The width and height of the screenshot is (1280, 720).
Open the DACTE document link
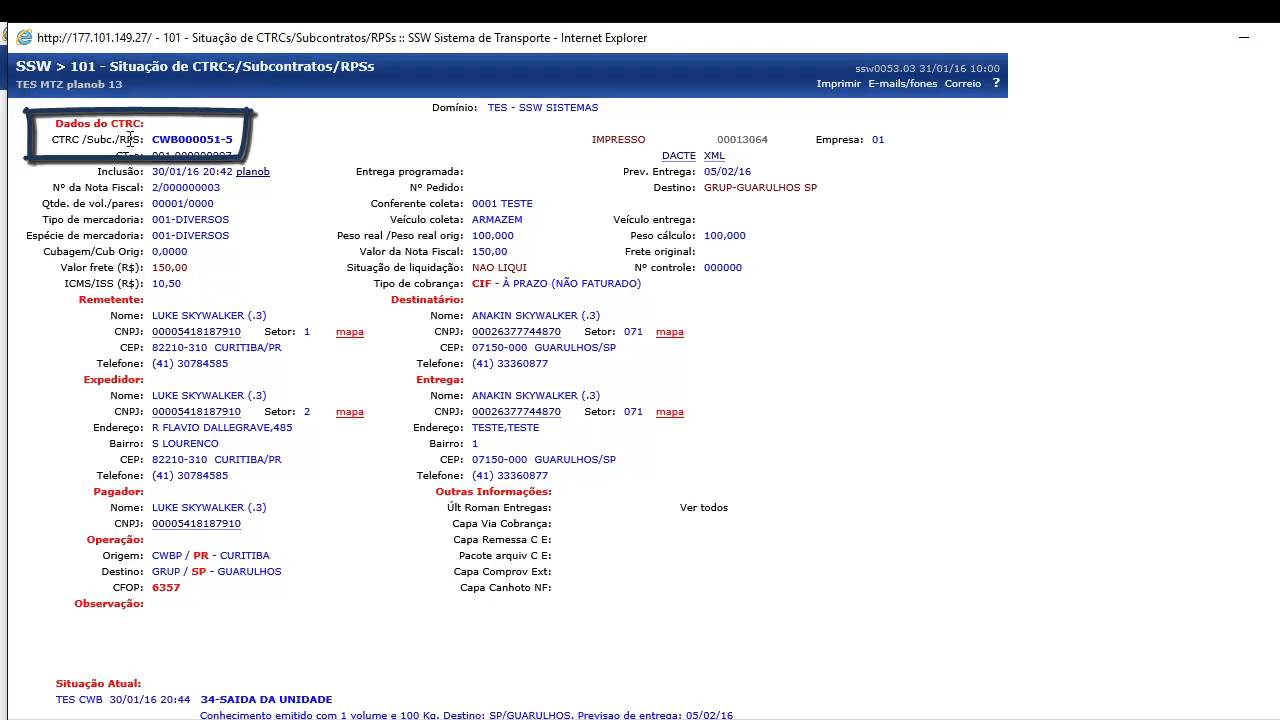[x=679, y=156]
